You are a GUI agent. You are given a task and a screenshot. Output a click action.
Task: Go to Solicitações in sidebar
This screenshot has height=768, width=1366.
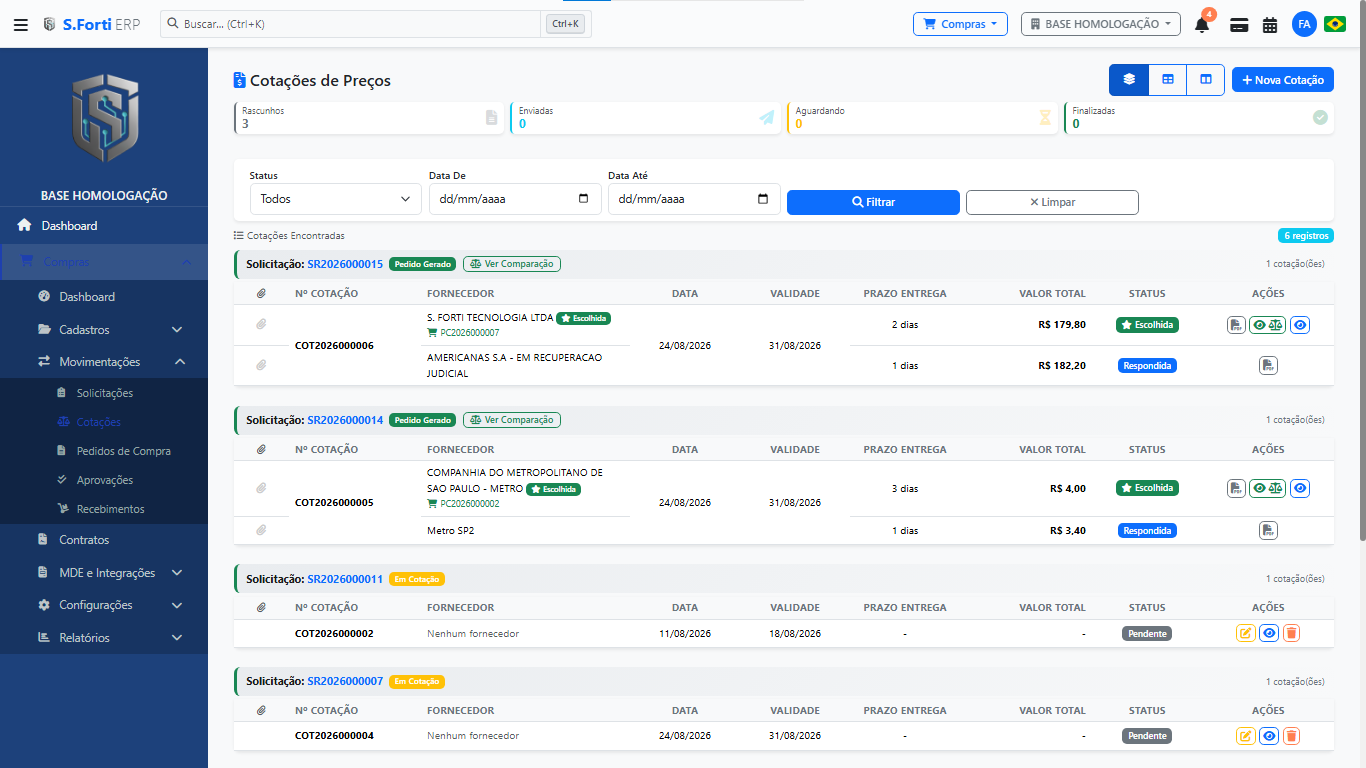[x=104, y=393]
